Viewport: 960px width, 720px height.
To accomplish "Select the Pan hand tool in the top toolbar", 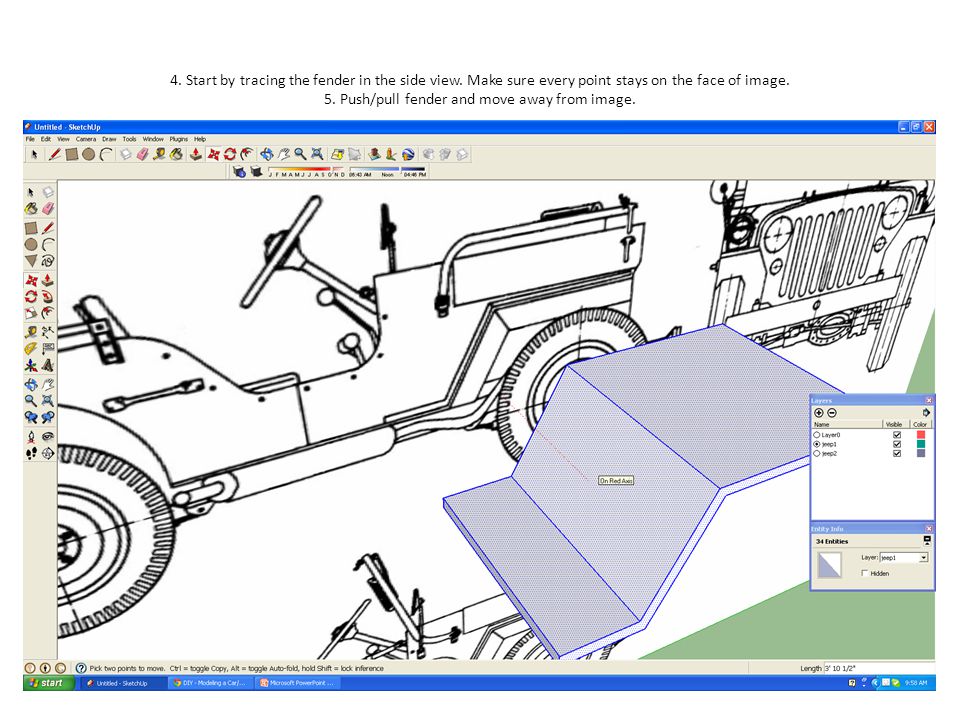I will click(283, 154).
